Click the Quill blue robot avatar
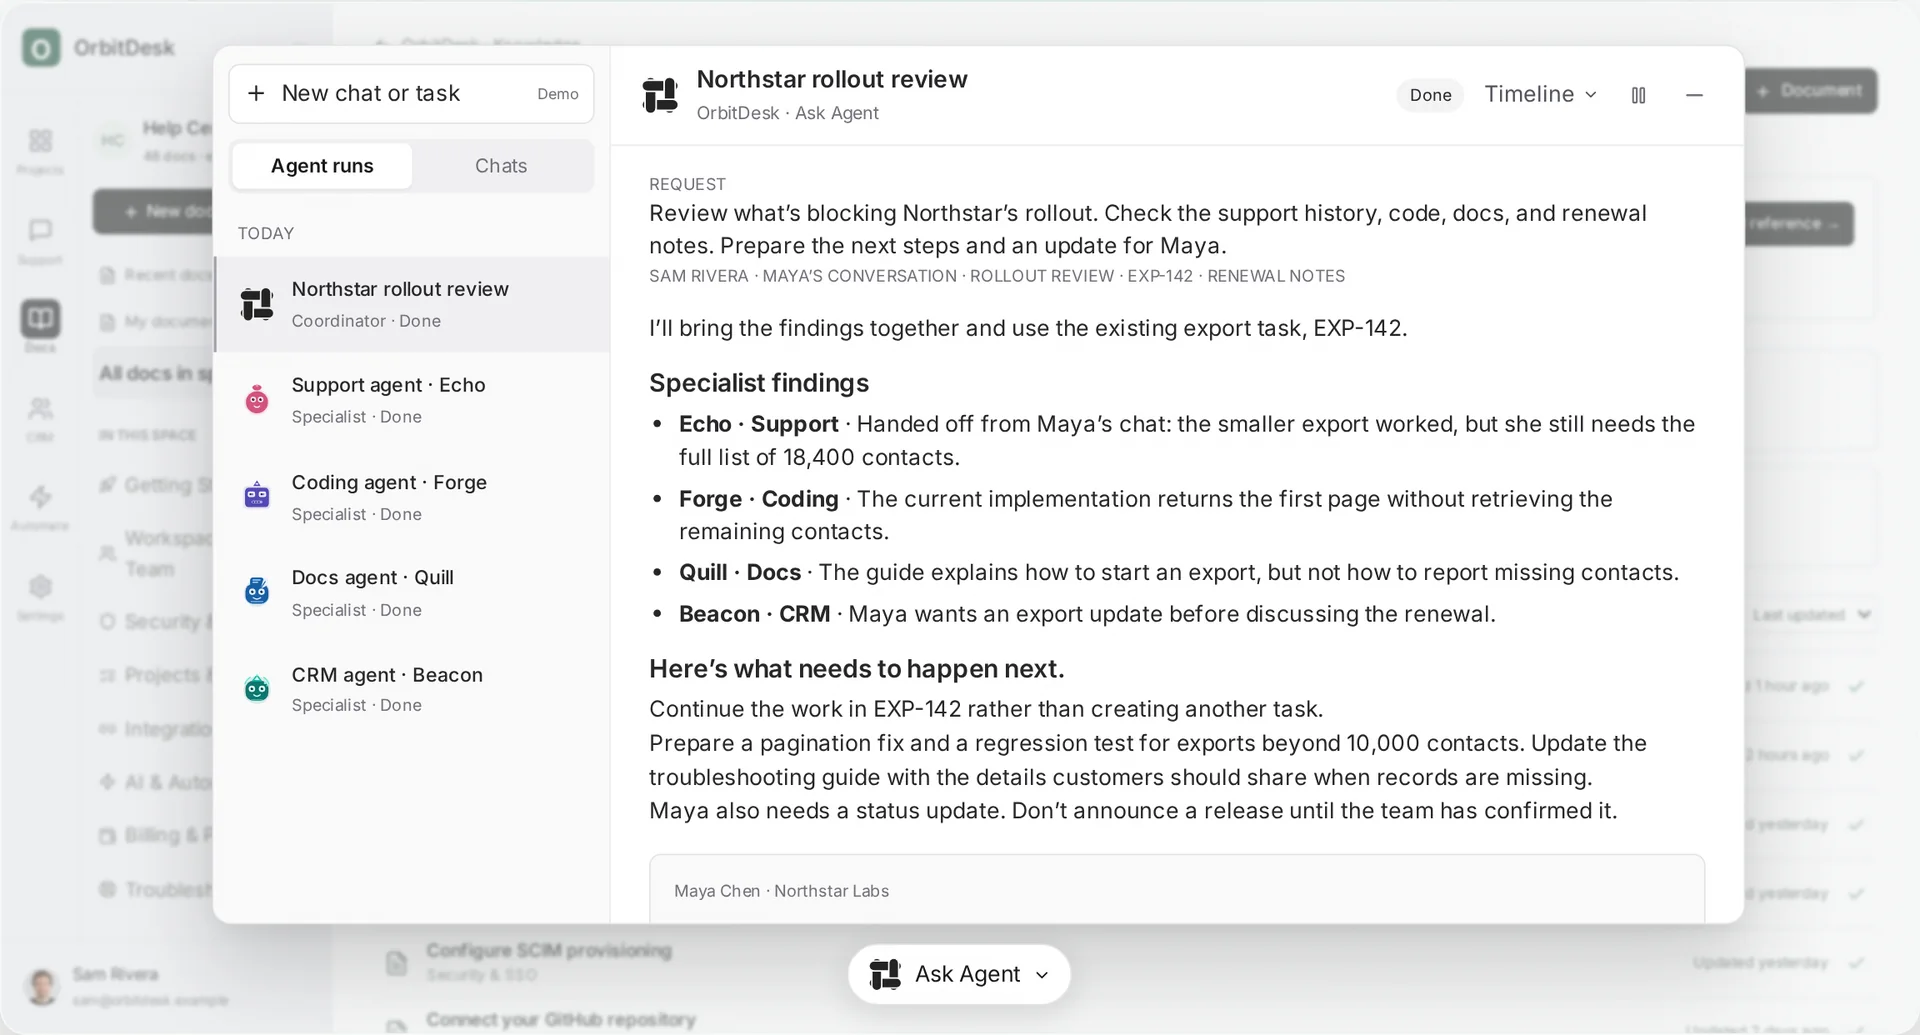The height and width of the screenshot is (1035, 1920). pyautogui.click(x=257, y=591)
